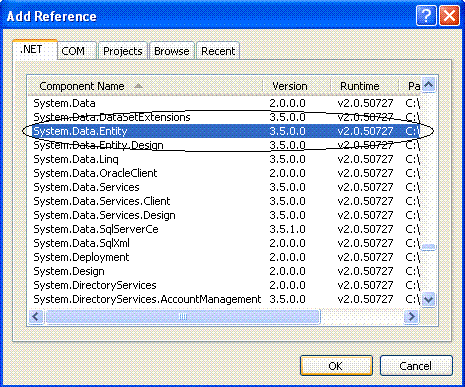Switch to the COM tab

point(77,51)
